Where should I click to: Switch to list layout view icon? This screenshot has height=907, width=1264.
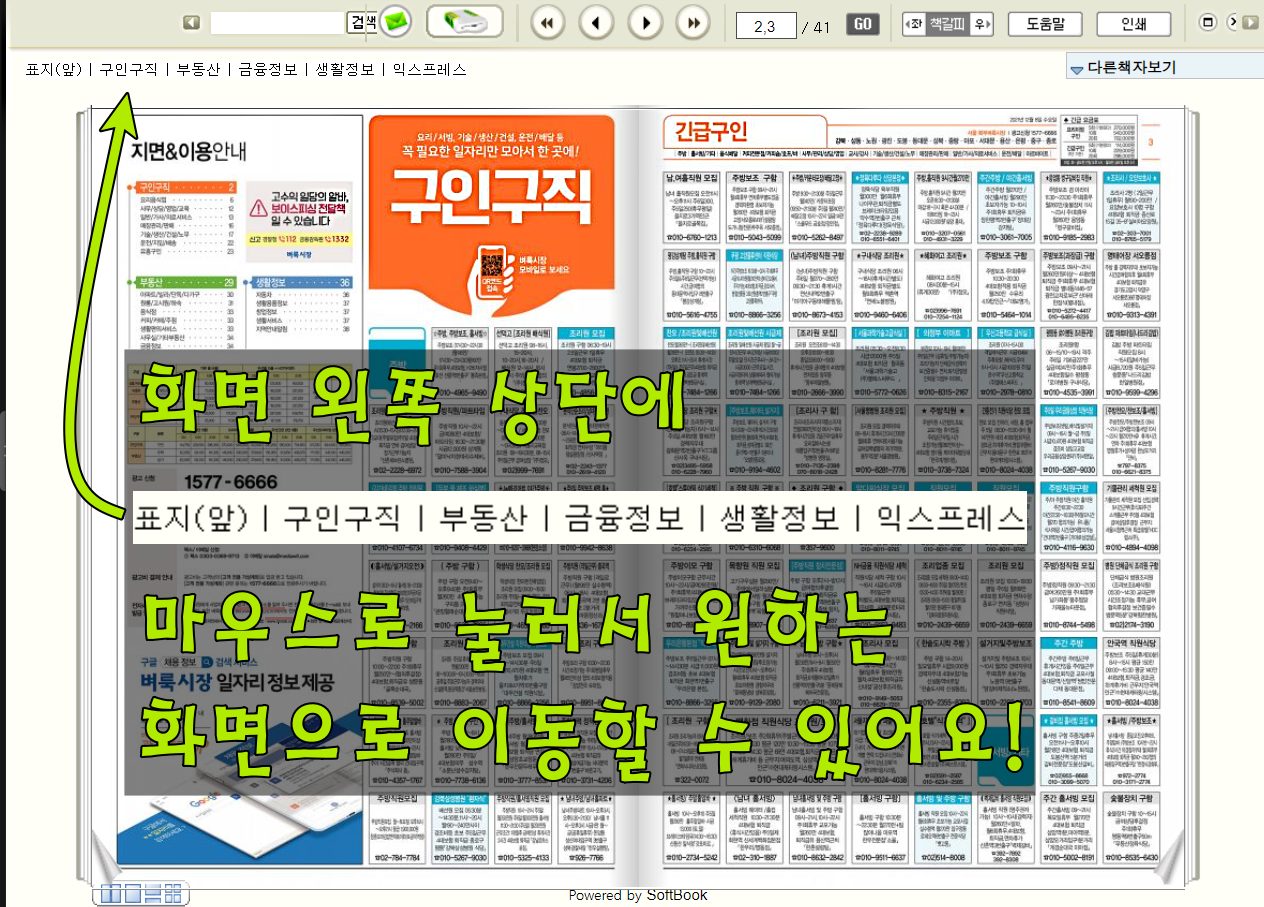[x=152, y=893]
